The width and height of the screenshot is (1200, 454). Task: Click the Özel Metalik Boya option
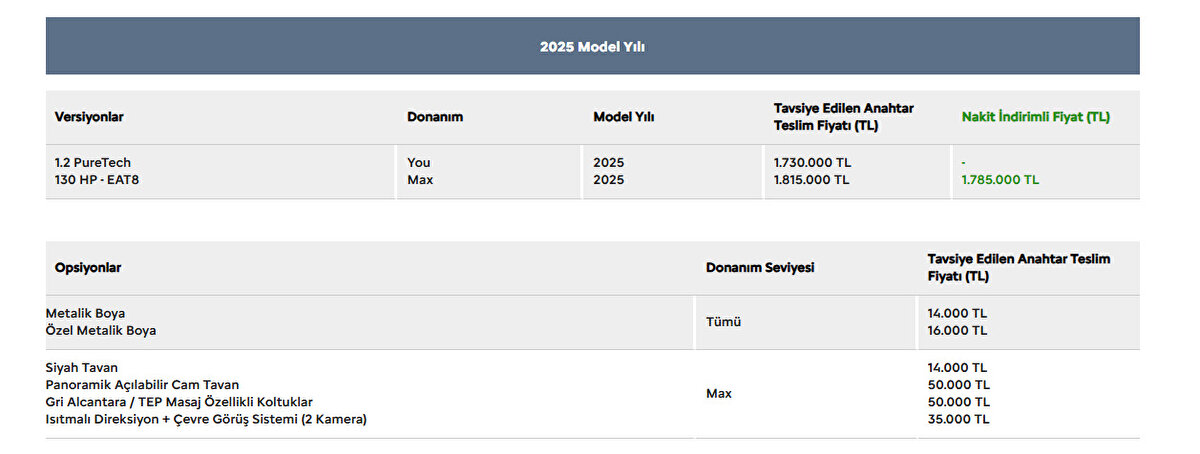(100, 330)
